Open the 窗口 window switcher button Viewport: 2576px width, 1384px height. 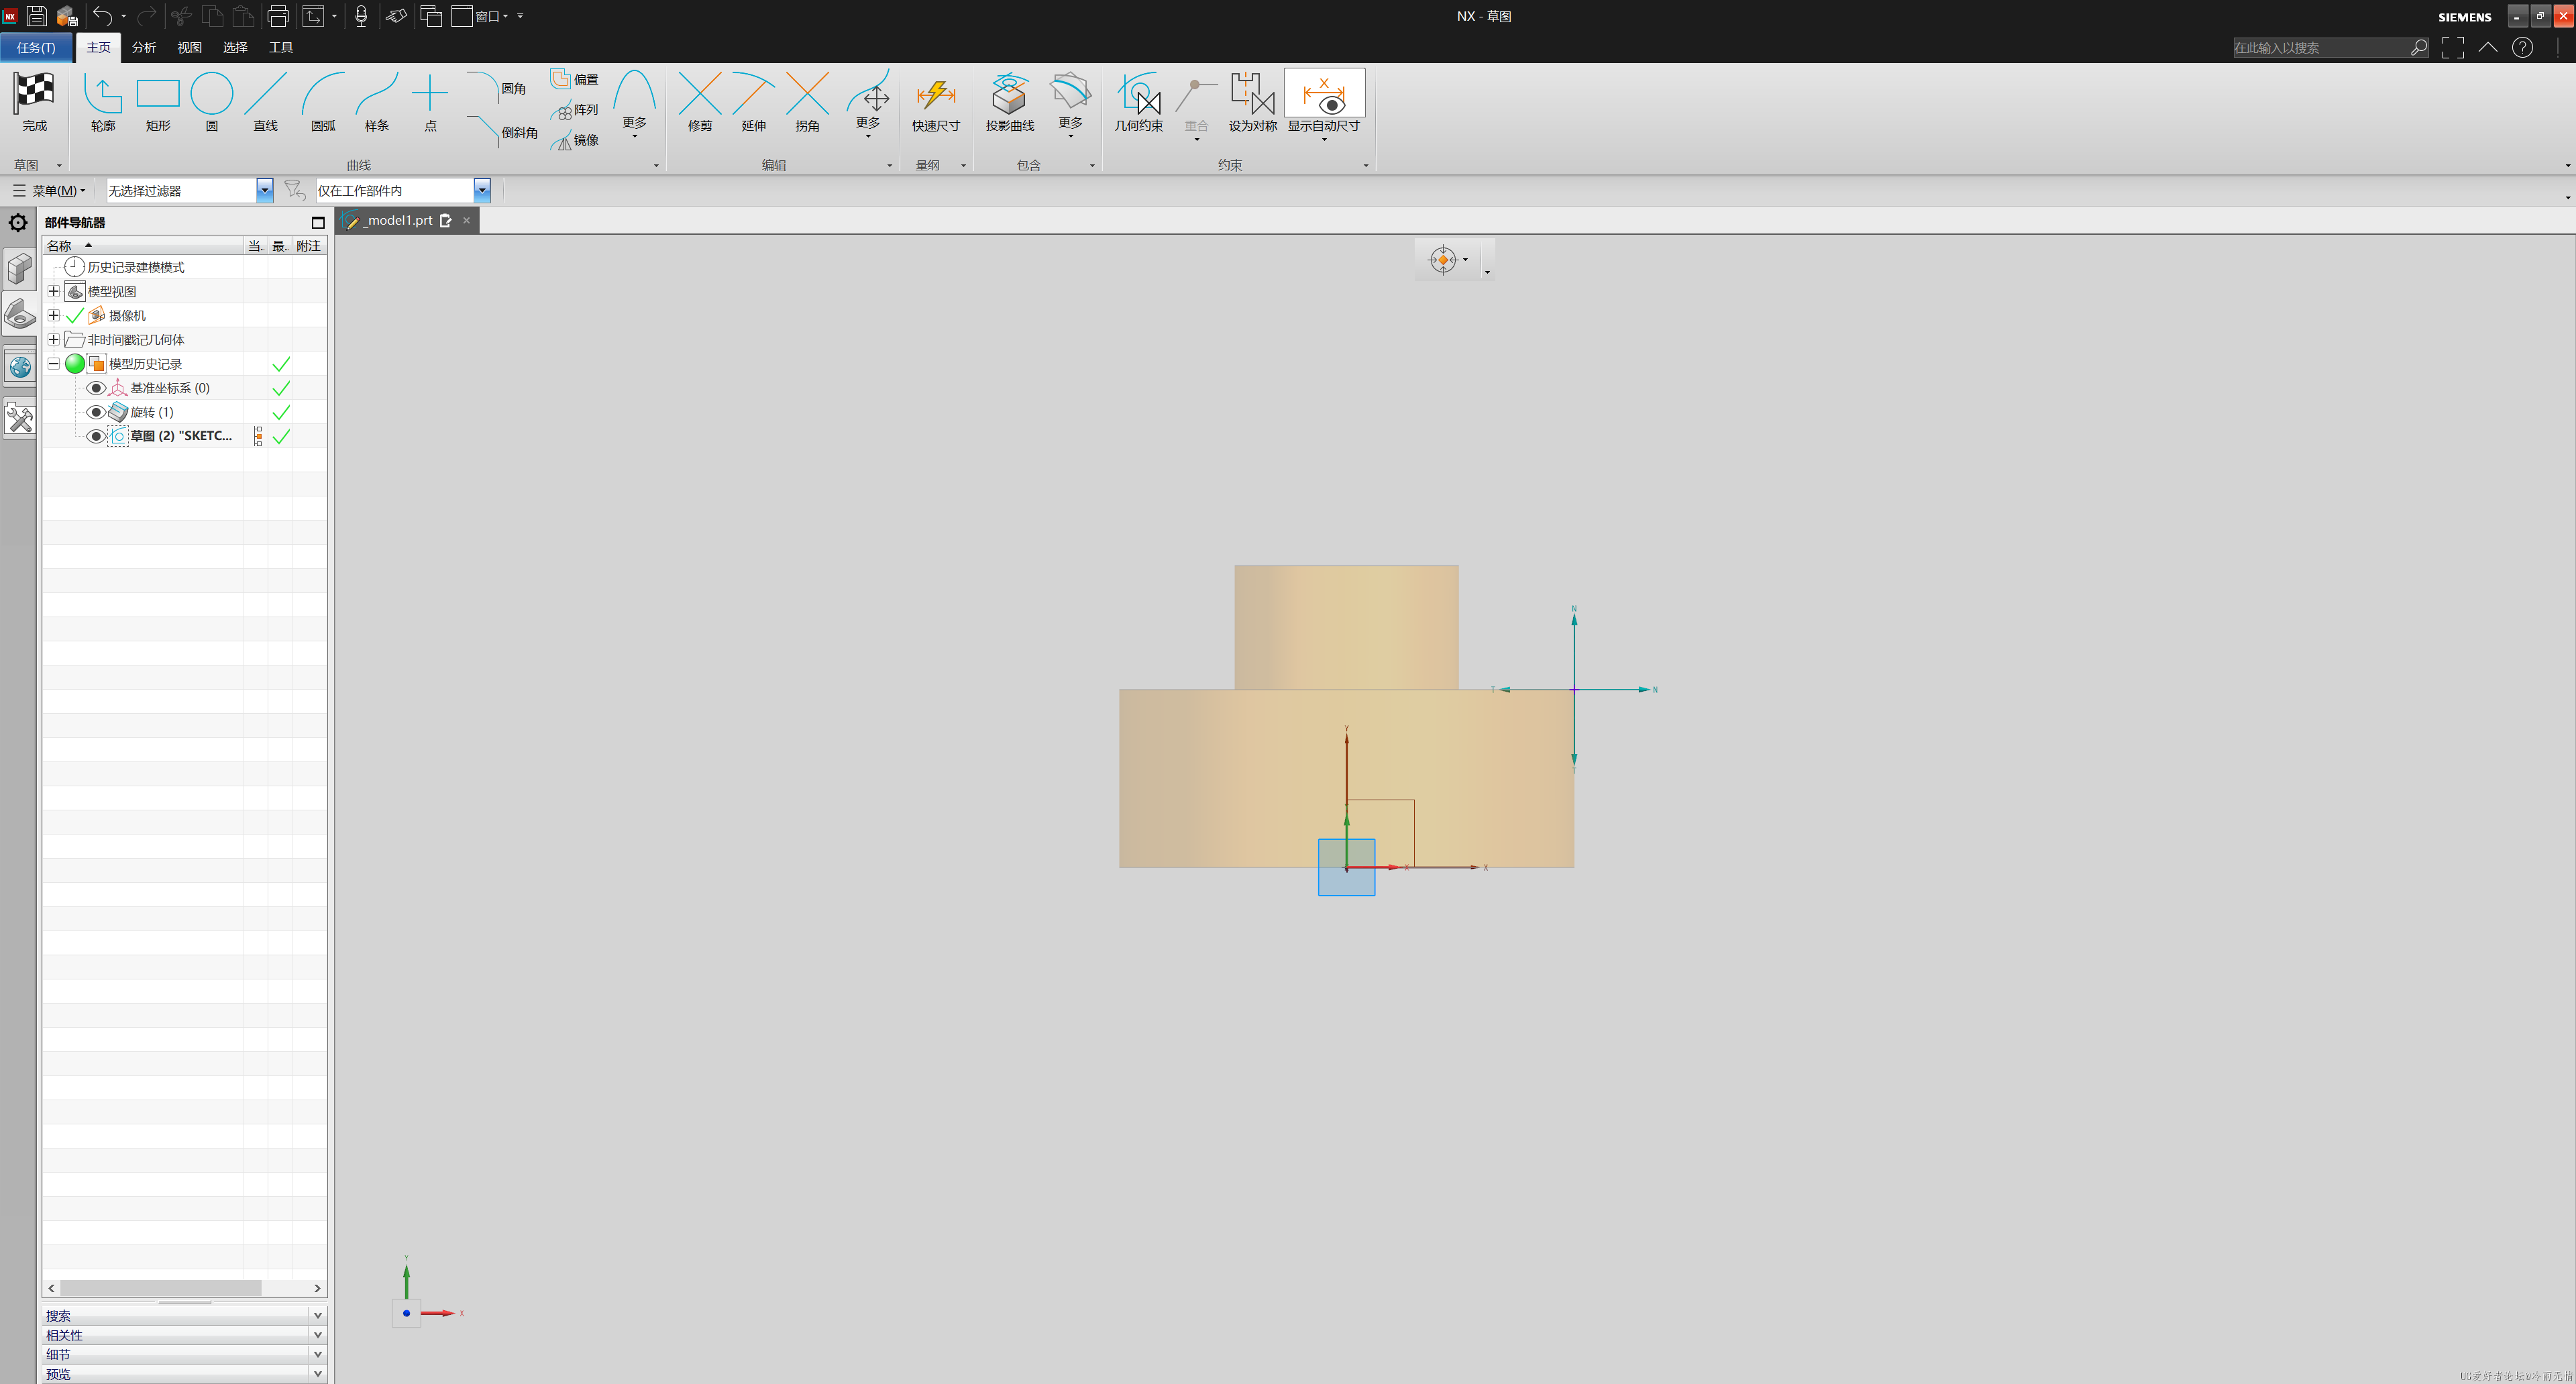pos(481,15)
